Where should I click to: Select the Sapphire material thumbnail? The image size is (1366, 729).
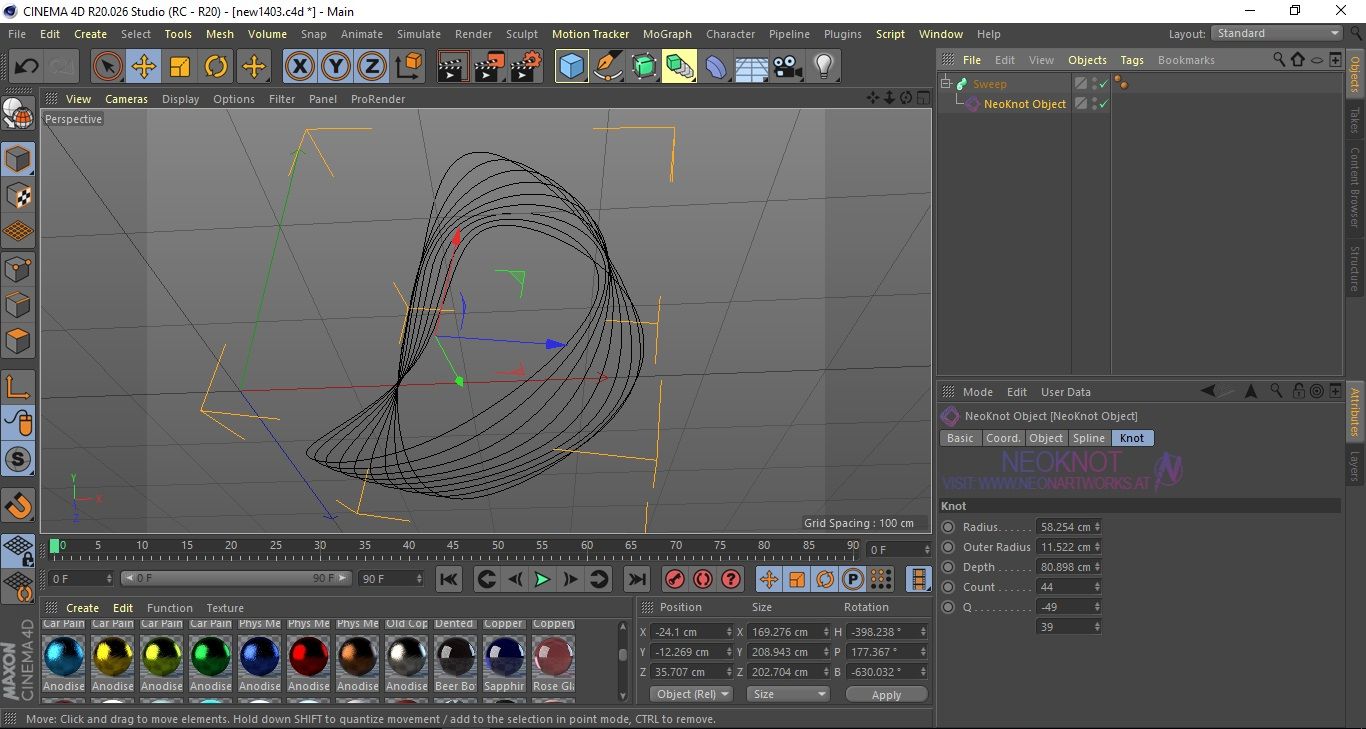pyautogui.click(x=504, y=657)
